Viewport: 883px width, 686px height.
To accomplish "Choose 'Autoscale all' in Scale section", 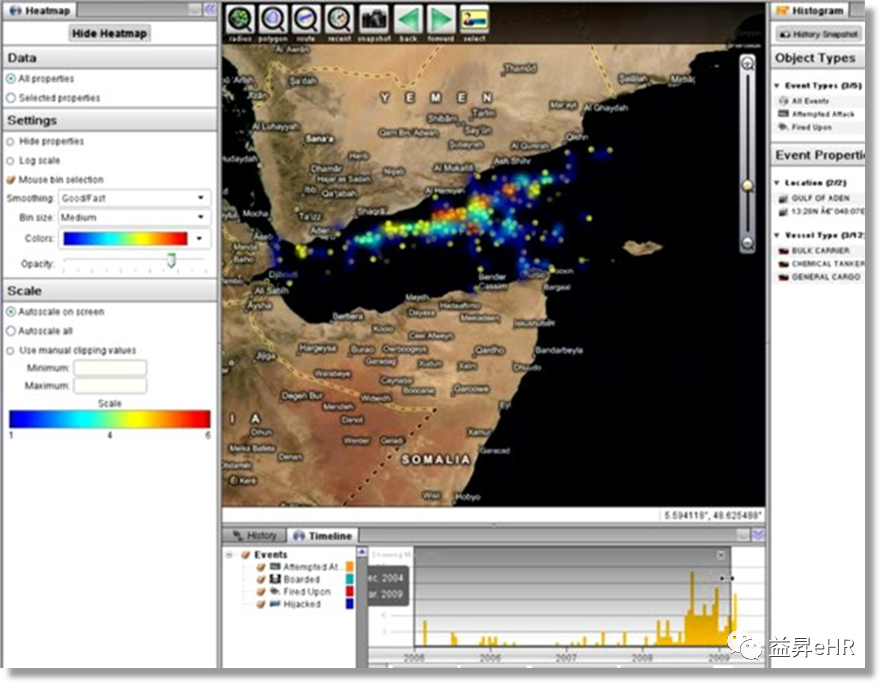I will (x=11, y=331).
